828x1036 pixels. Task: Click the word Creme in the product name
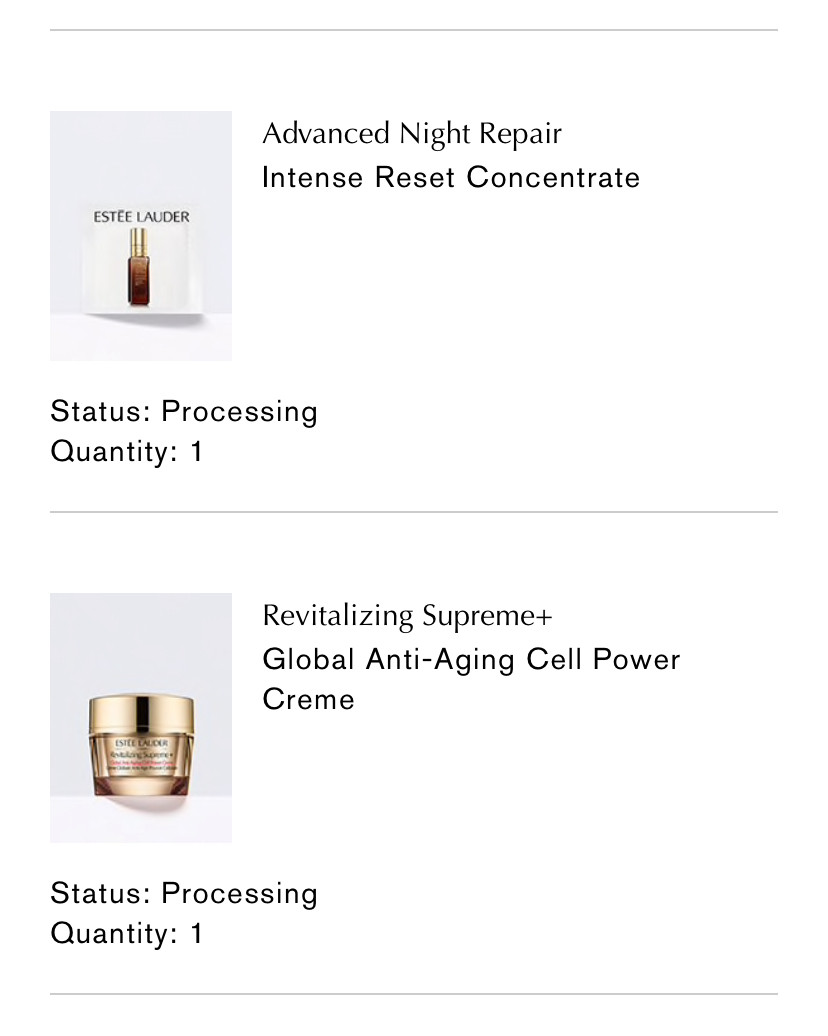[x=309, y=700]
